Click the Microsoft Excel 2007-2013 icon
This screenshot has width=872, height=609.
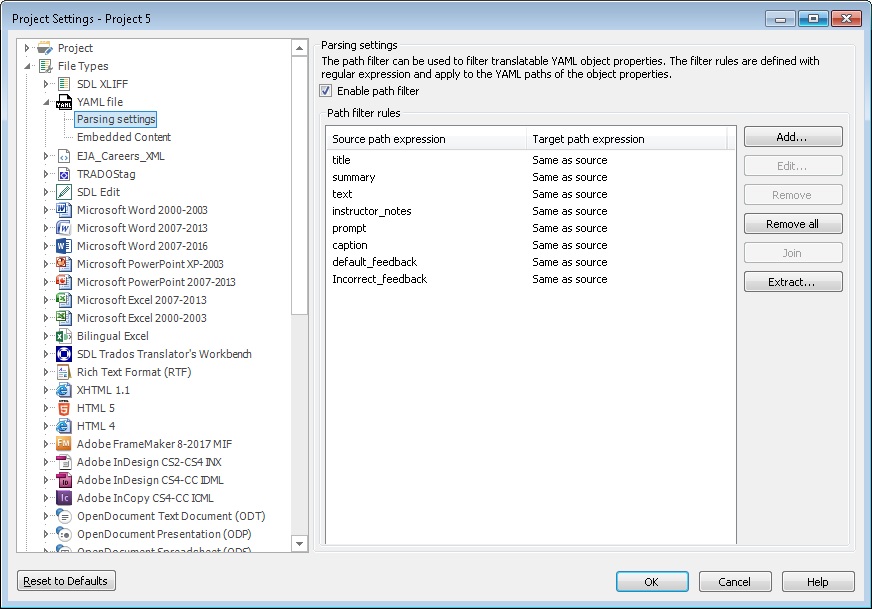(64, 300)
